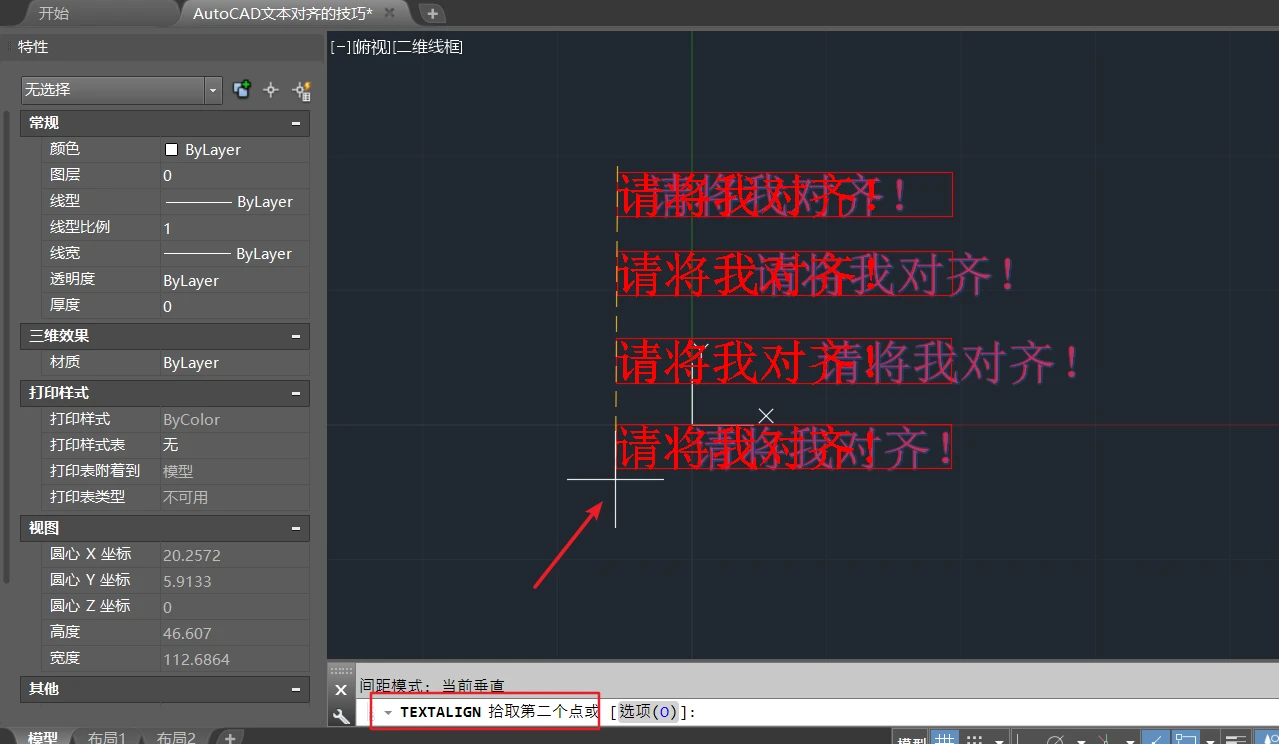1279x744 pixels.
Task: Click the 线宽 ByLayer value field
Action: [x=235, y=253]
